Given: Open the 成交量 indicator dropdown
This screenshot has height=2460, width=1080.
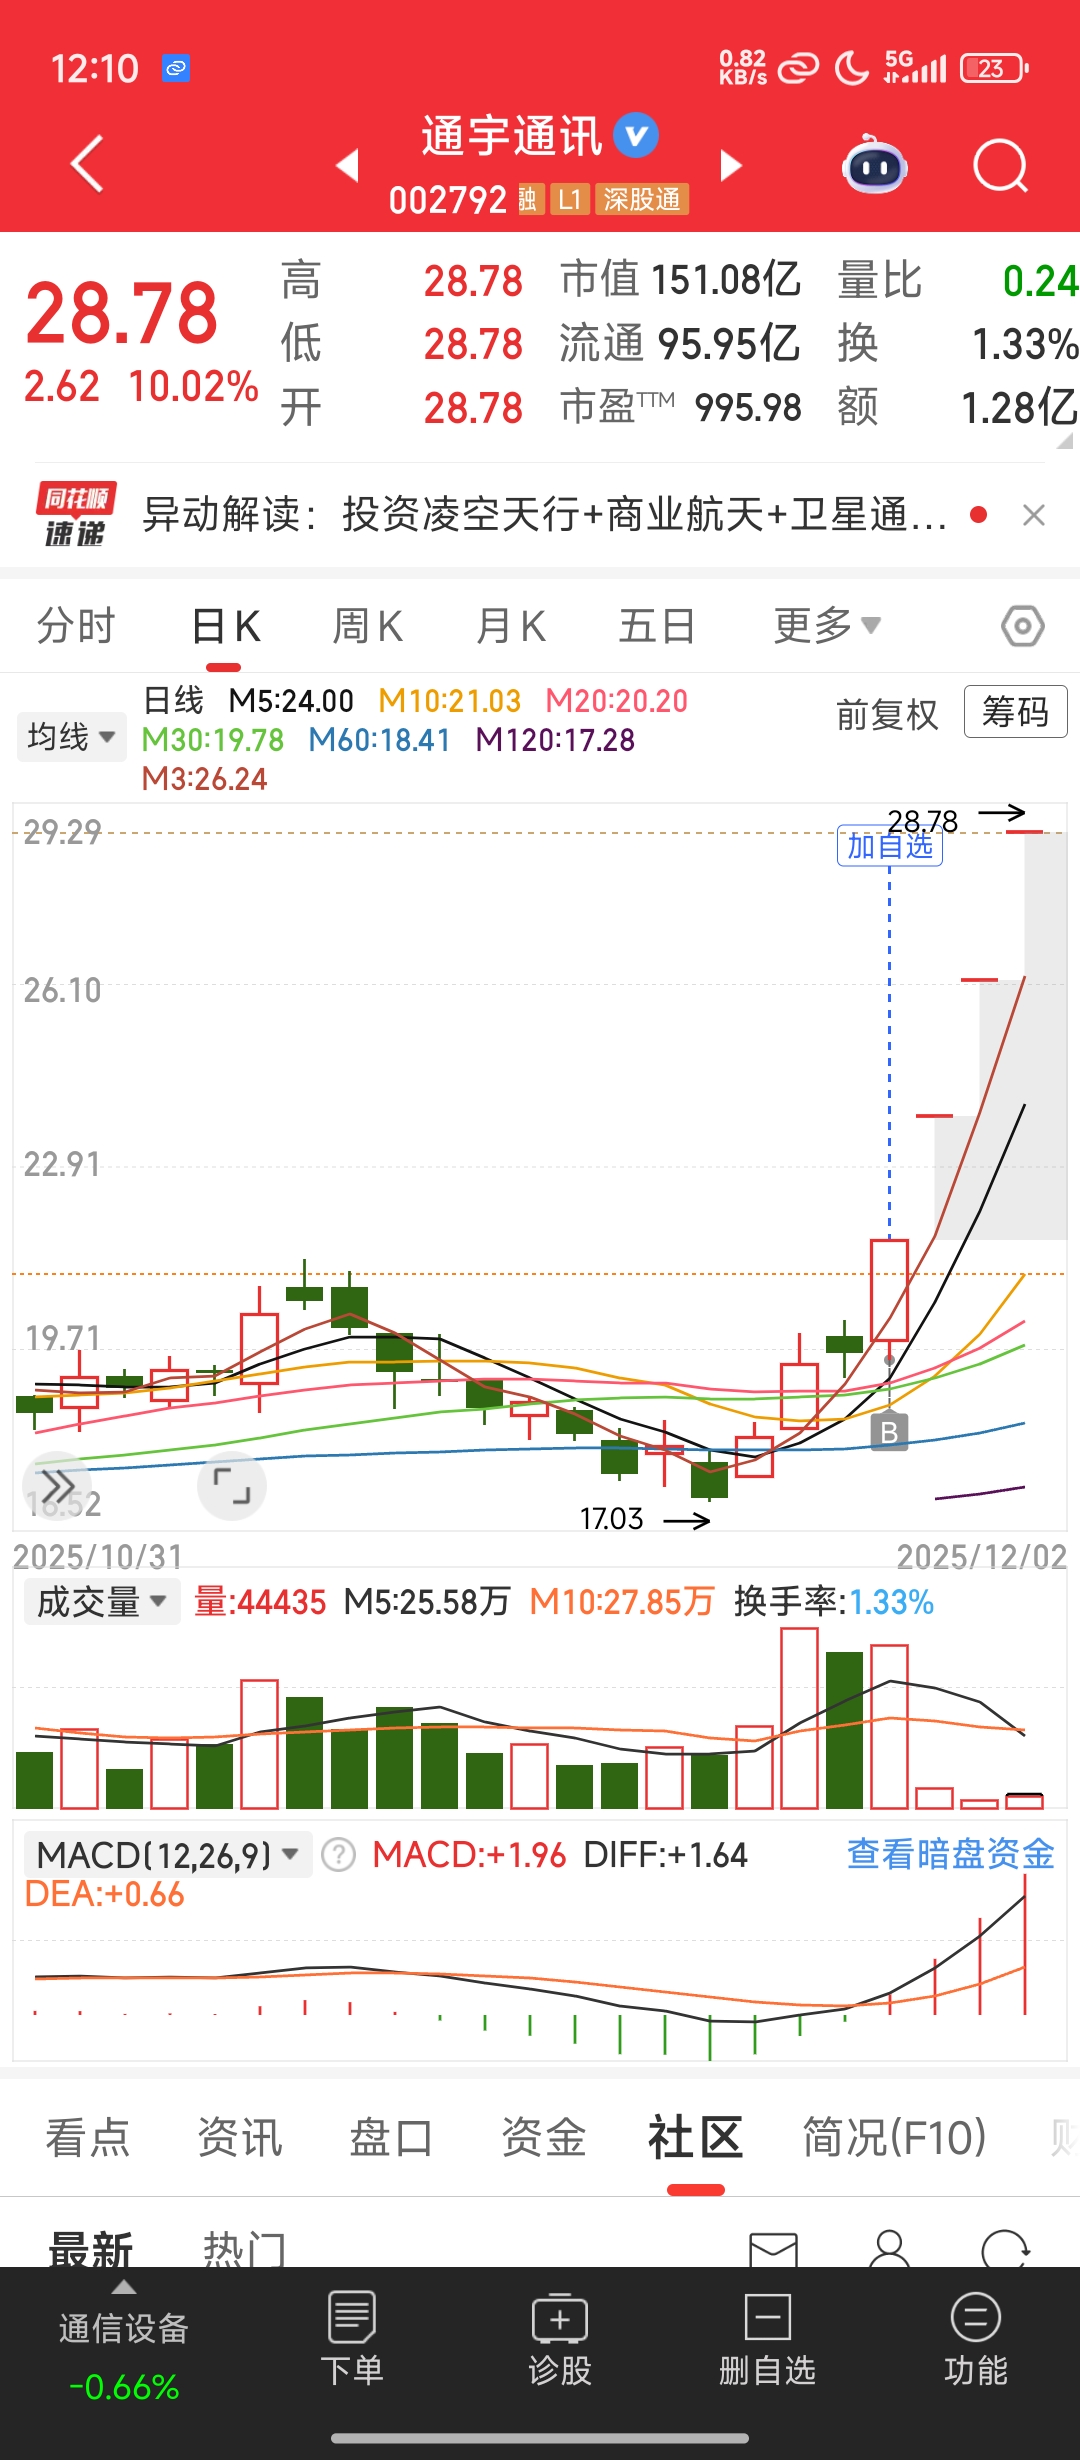Looking at the screenshot, I should click(101, 1602).
